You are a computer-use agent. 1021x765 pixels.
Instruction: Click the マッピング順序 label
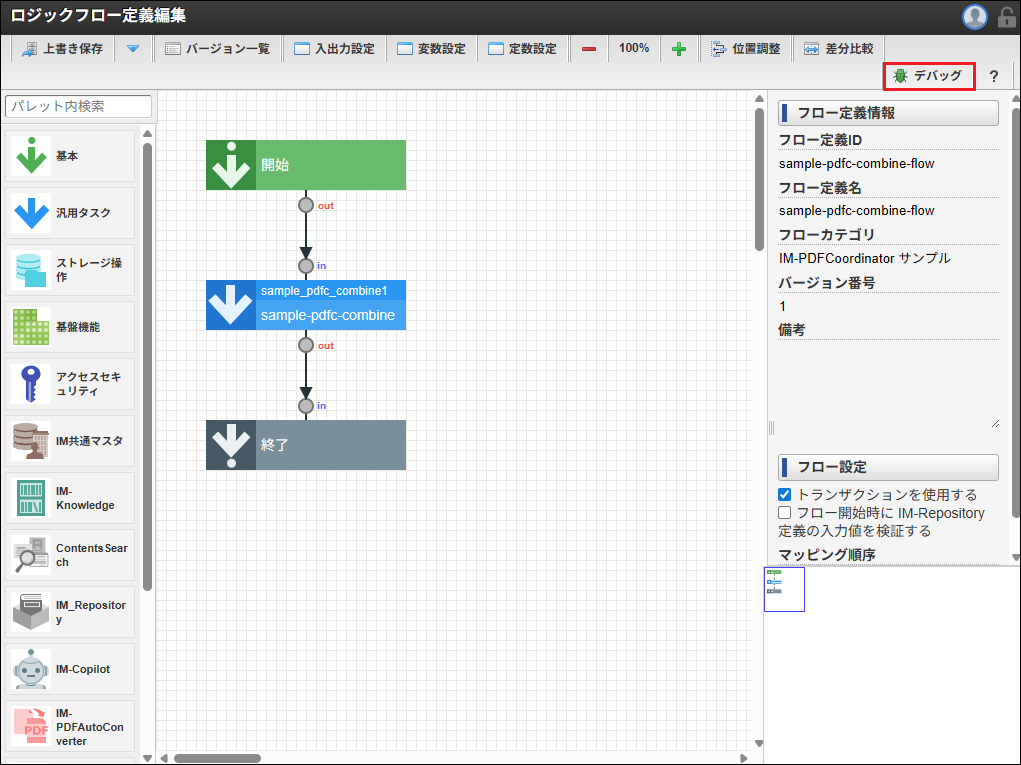(827, 555)
